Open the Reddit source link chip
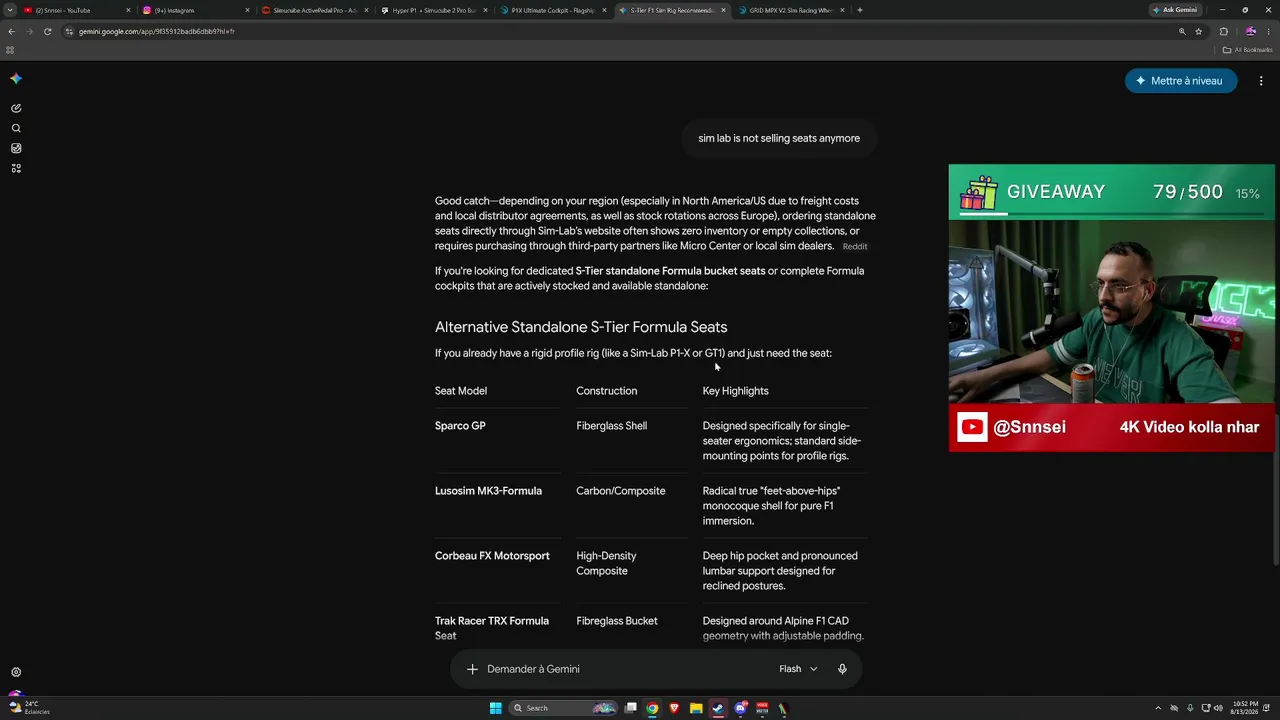Viewport: 1280px width, 720px height. tap(855, 246)
